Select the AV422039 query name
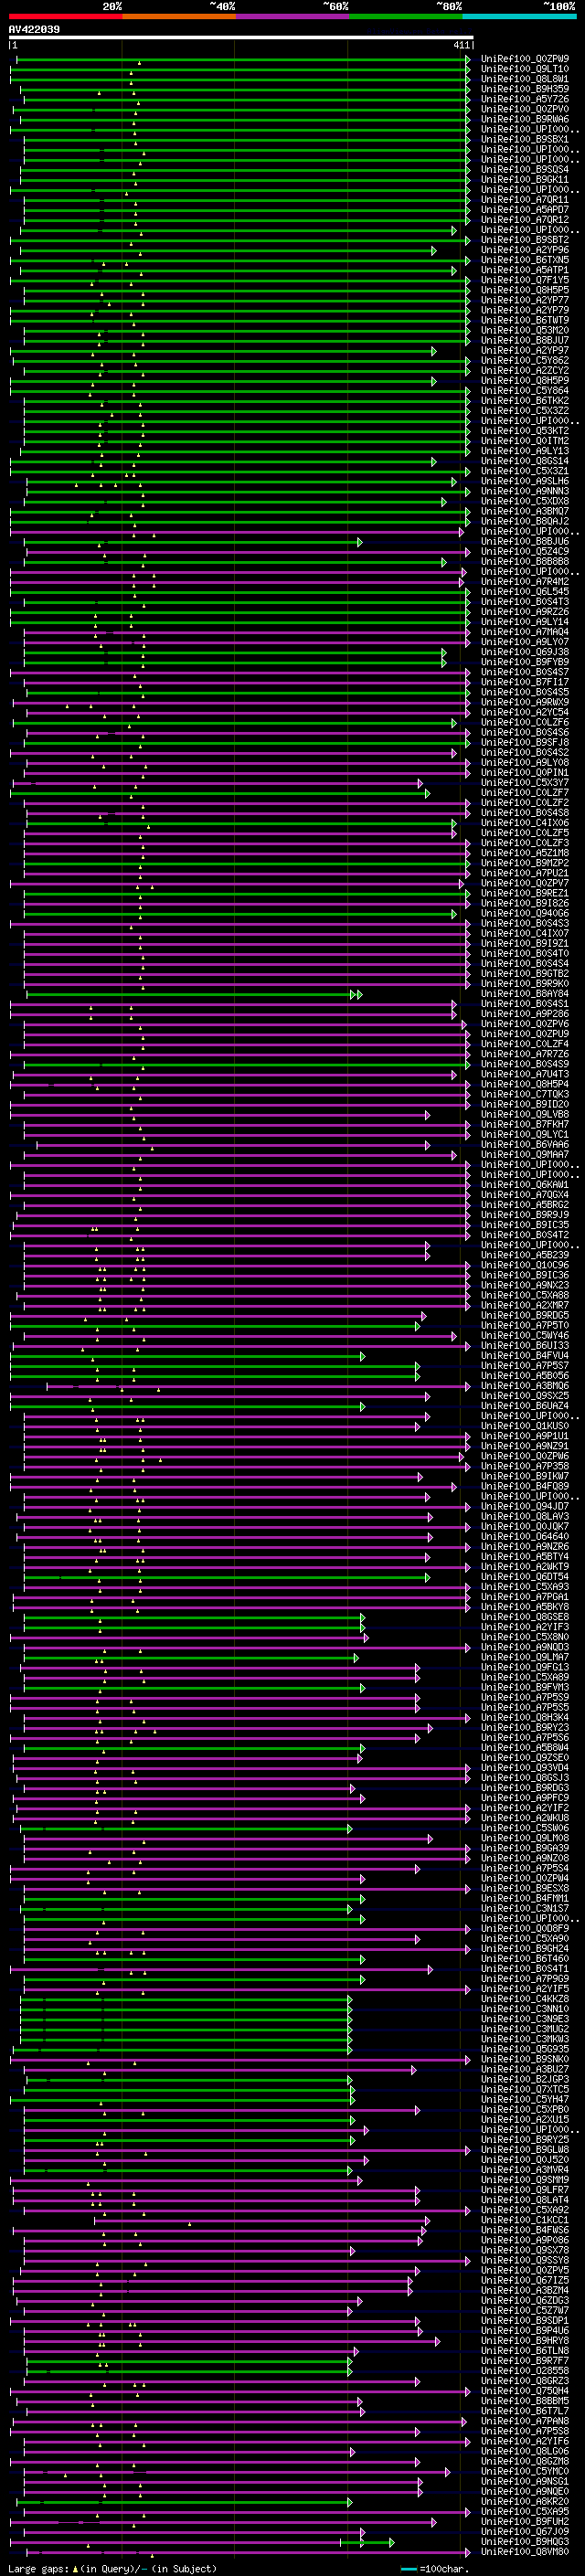Screen dimensions: 585x2576 [x=34, y=30]
